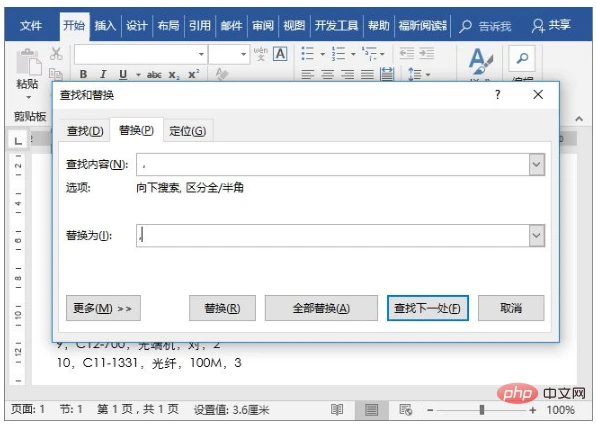Toggle Bold formatting in the ribbon
The width and height of the screenshot is (596, 426).
[x=83, y=74]
